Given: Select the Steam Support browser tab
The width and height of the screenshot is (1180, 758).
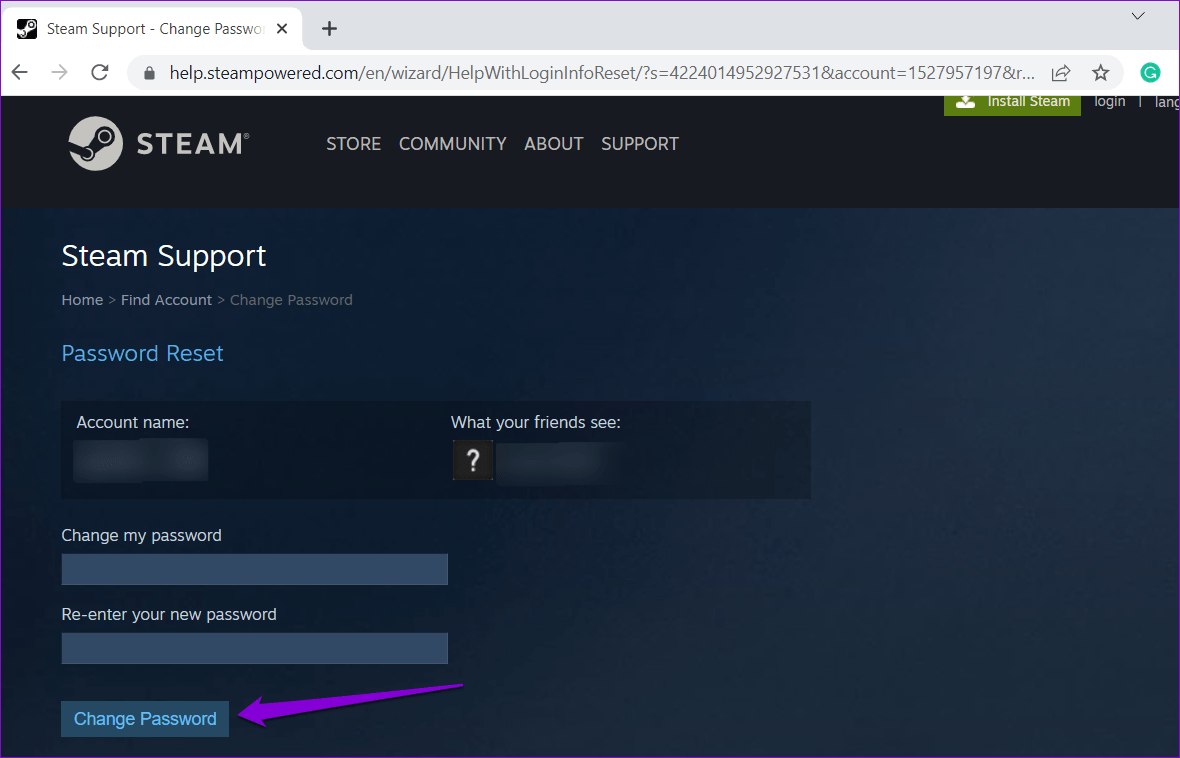Looking at the screenshot, I should click(x=150, y=28).
